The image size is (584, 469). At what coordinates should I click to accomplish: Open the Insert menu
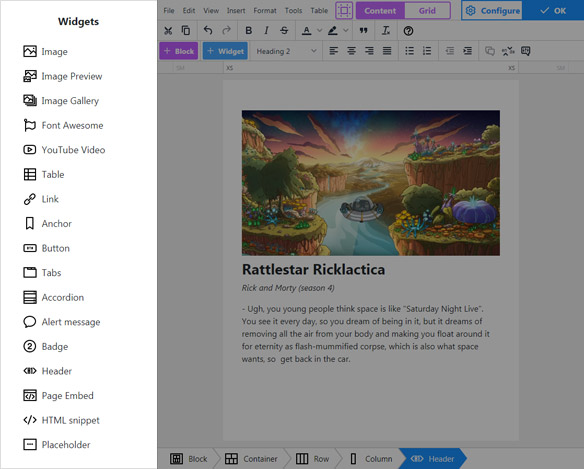click(236, 10)
